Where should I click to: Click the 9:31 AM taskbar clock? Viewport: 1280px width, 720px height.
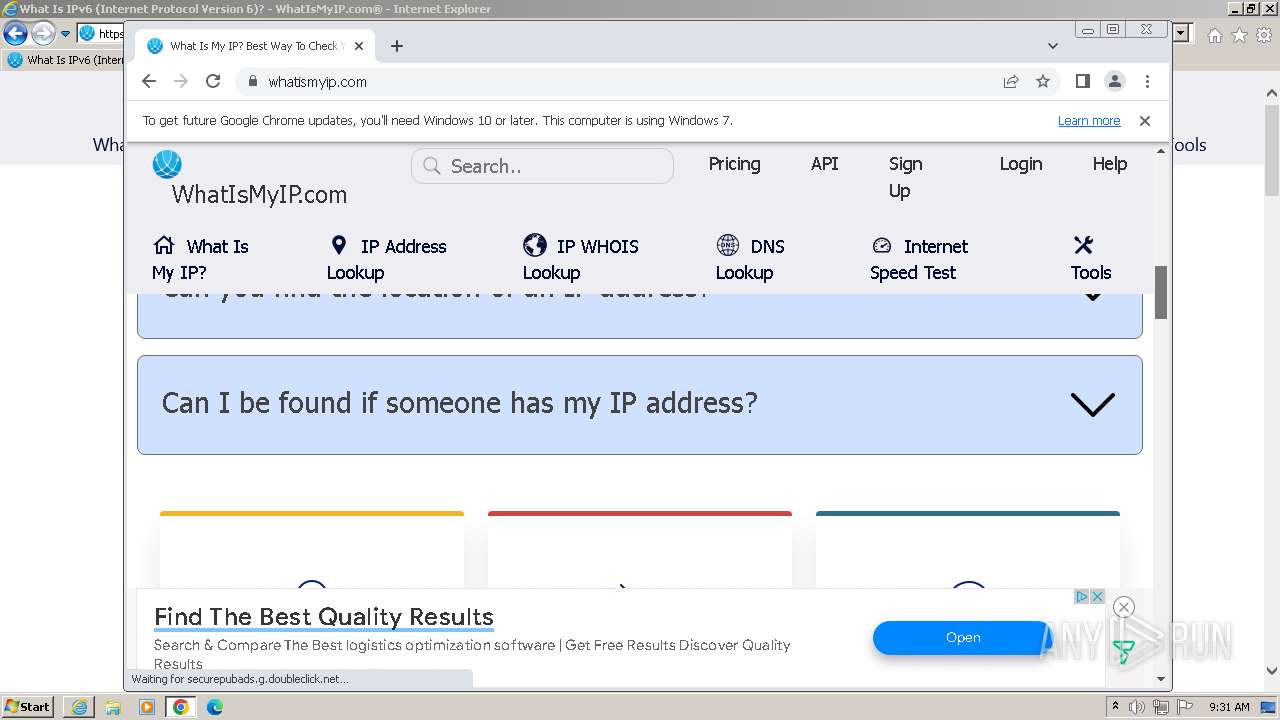coord(1229,707)
